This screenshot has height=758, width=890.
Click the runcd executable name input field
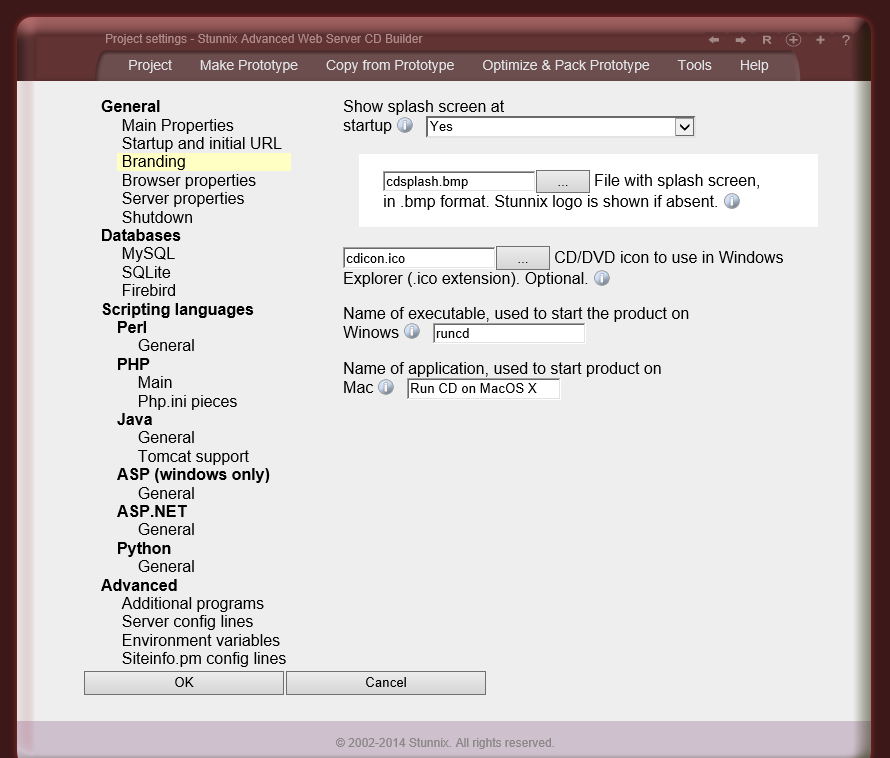pos(508,333)
